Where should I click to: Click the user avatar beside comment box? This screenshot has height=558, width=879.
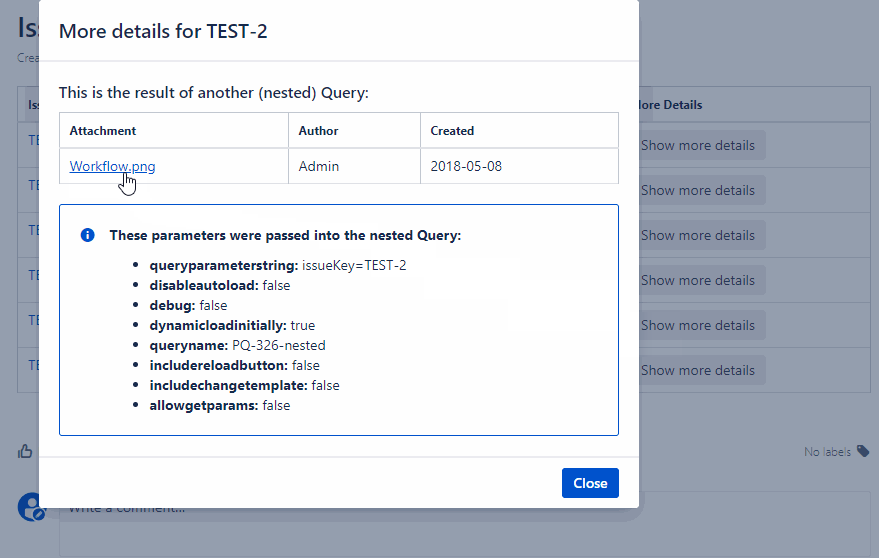point(30,507)
